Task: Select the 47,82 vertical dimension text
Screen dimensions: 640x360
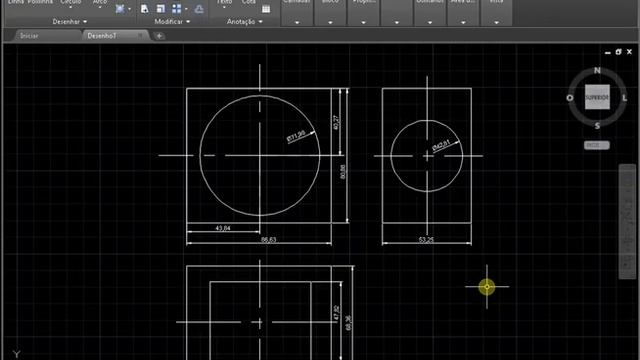Action: click(336, 313)
